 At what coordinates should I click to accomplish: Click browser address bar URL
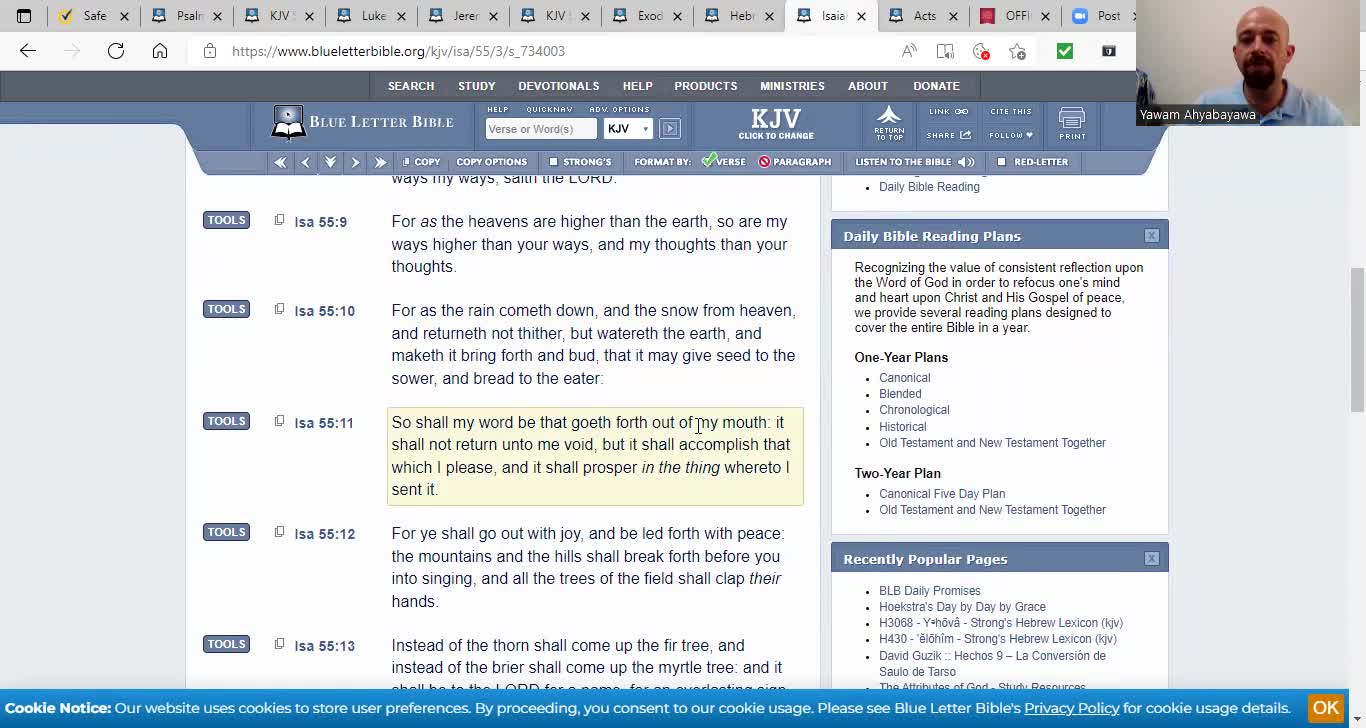click(398, 51)
